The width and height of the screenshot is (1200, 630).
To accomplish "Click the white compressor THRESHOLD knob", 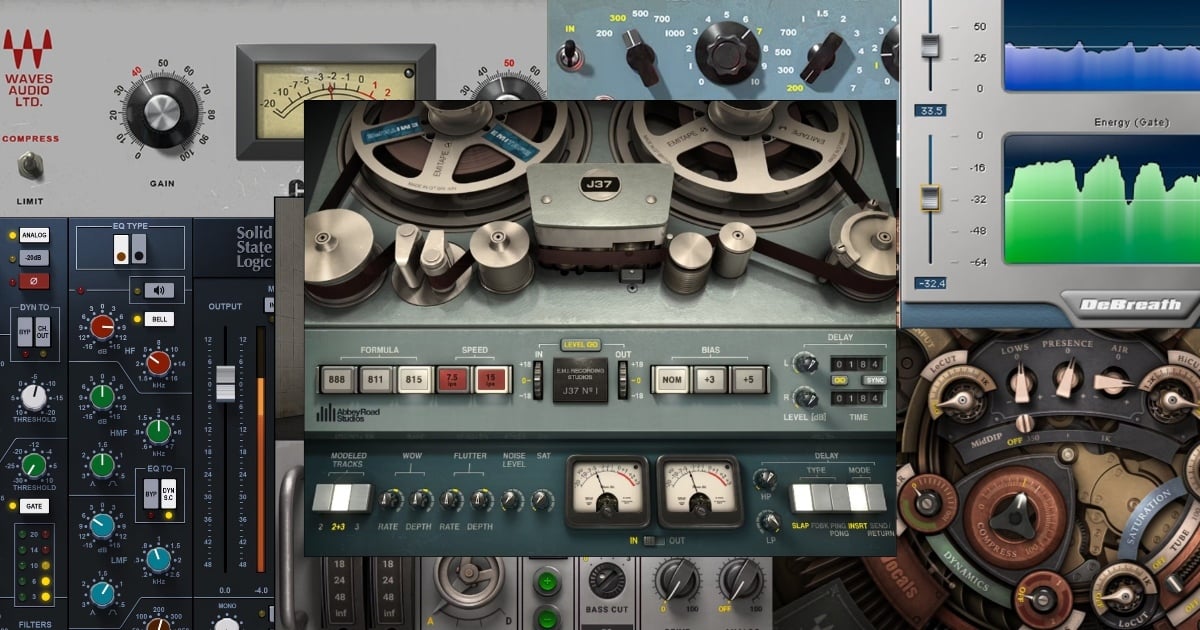I will click(x=34, y=398).
